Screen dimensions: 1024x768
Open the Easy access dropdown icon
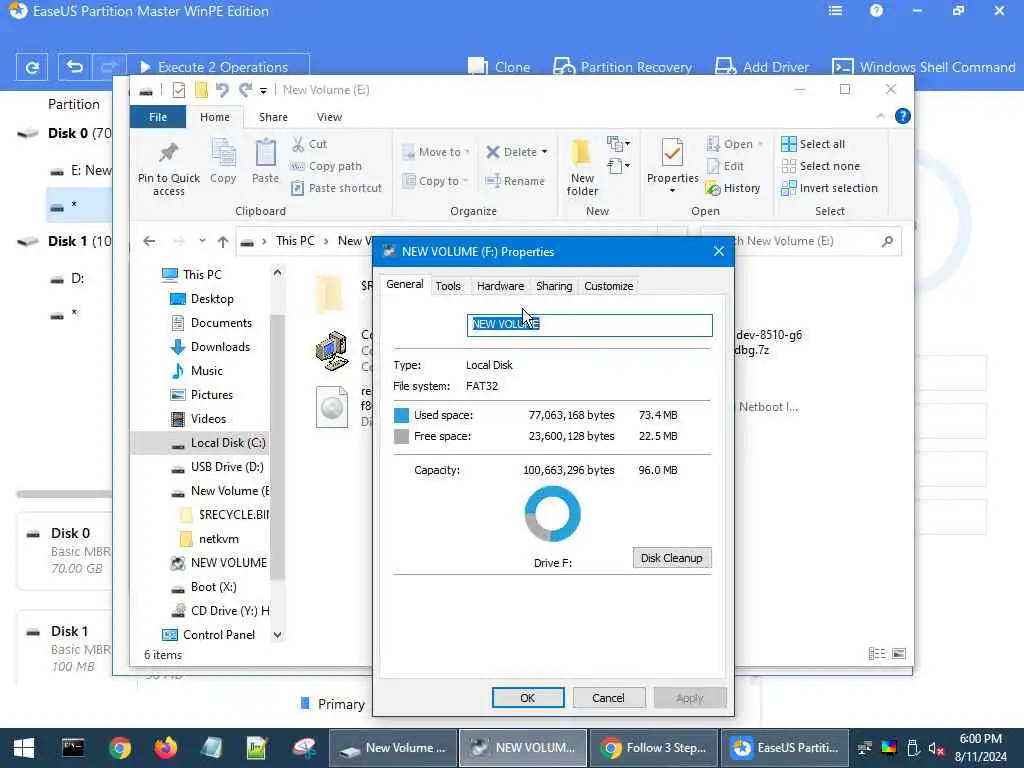[x=618, y=166]
